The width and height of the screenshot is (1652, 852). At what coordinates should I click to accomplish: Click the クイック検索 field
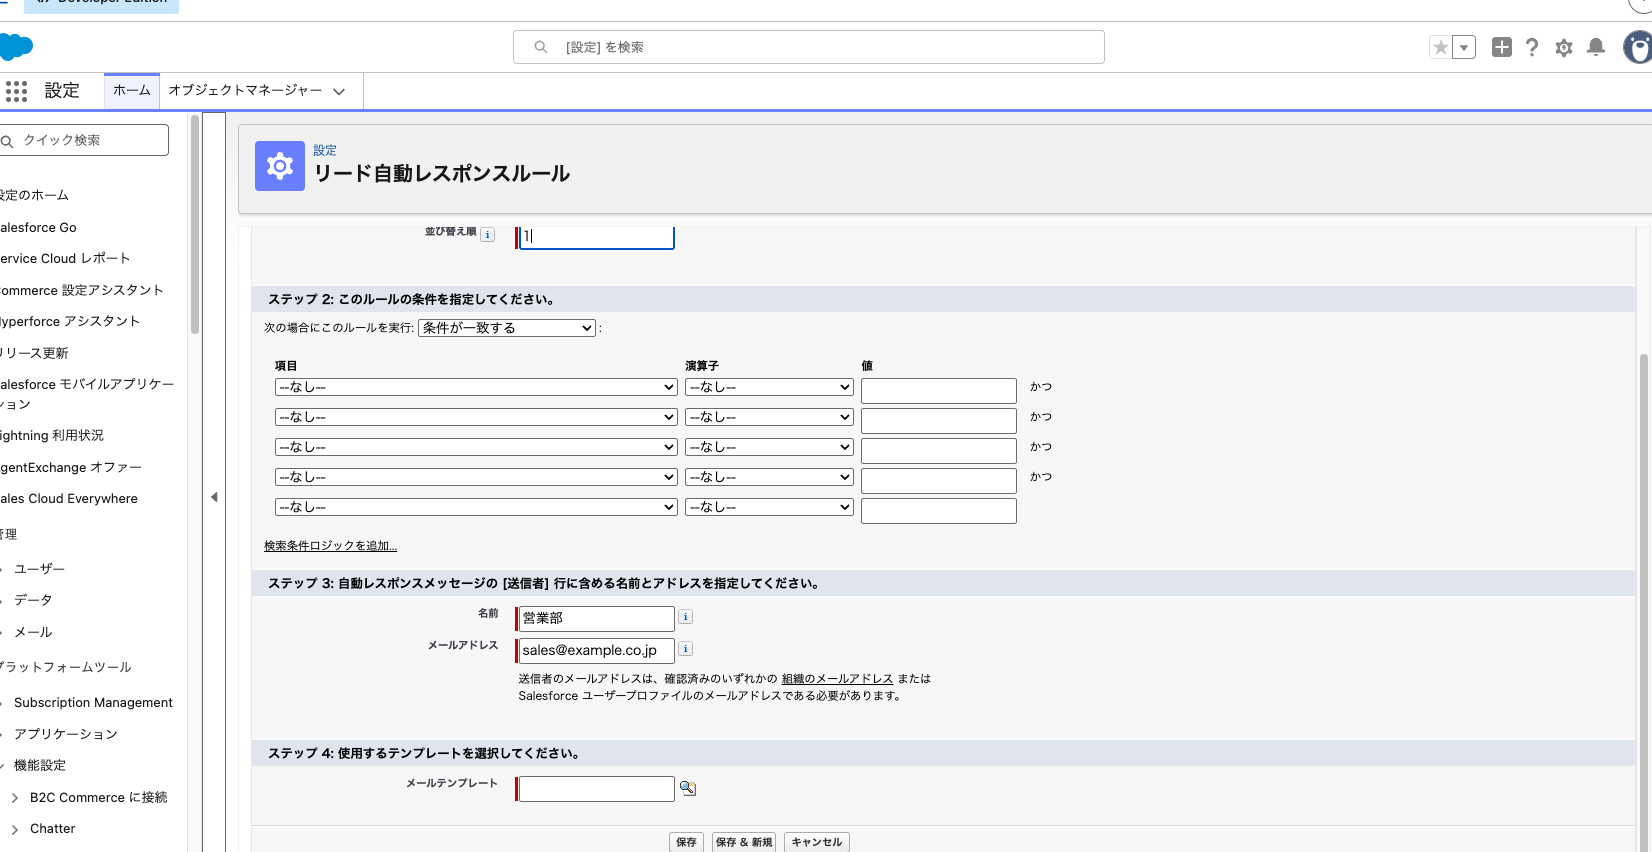(x=84, y=140)
